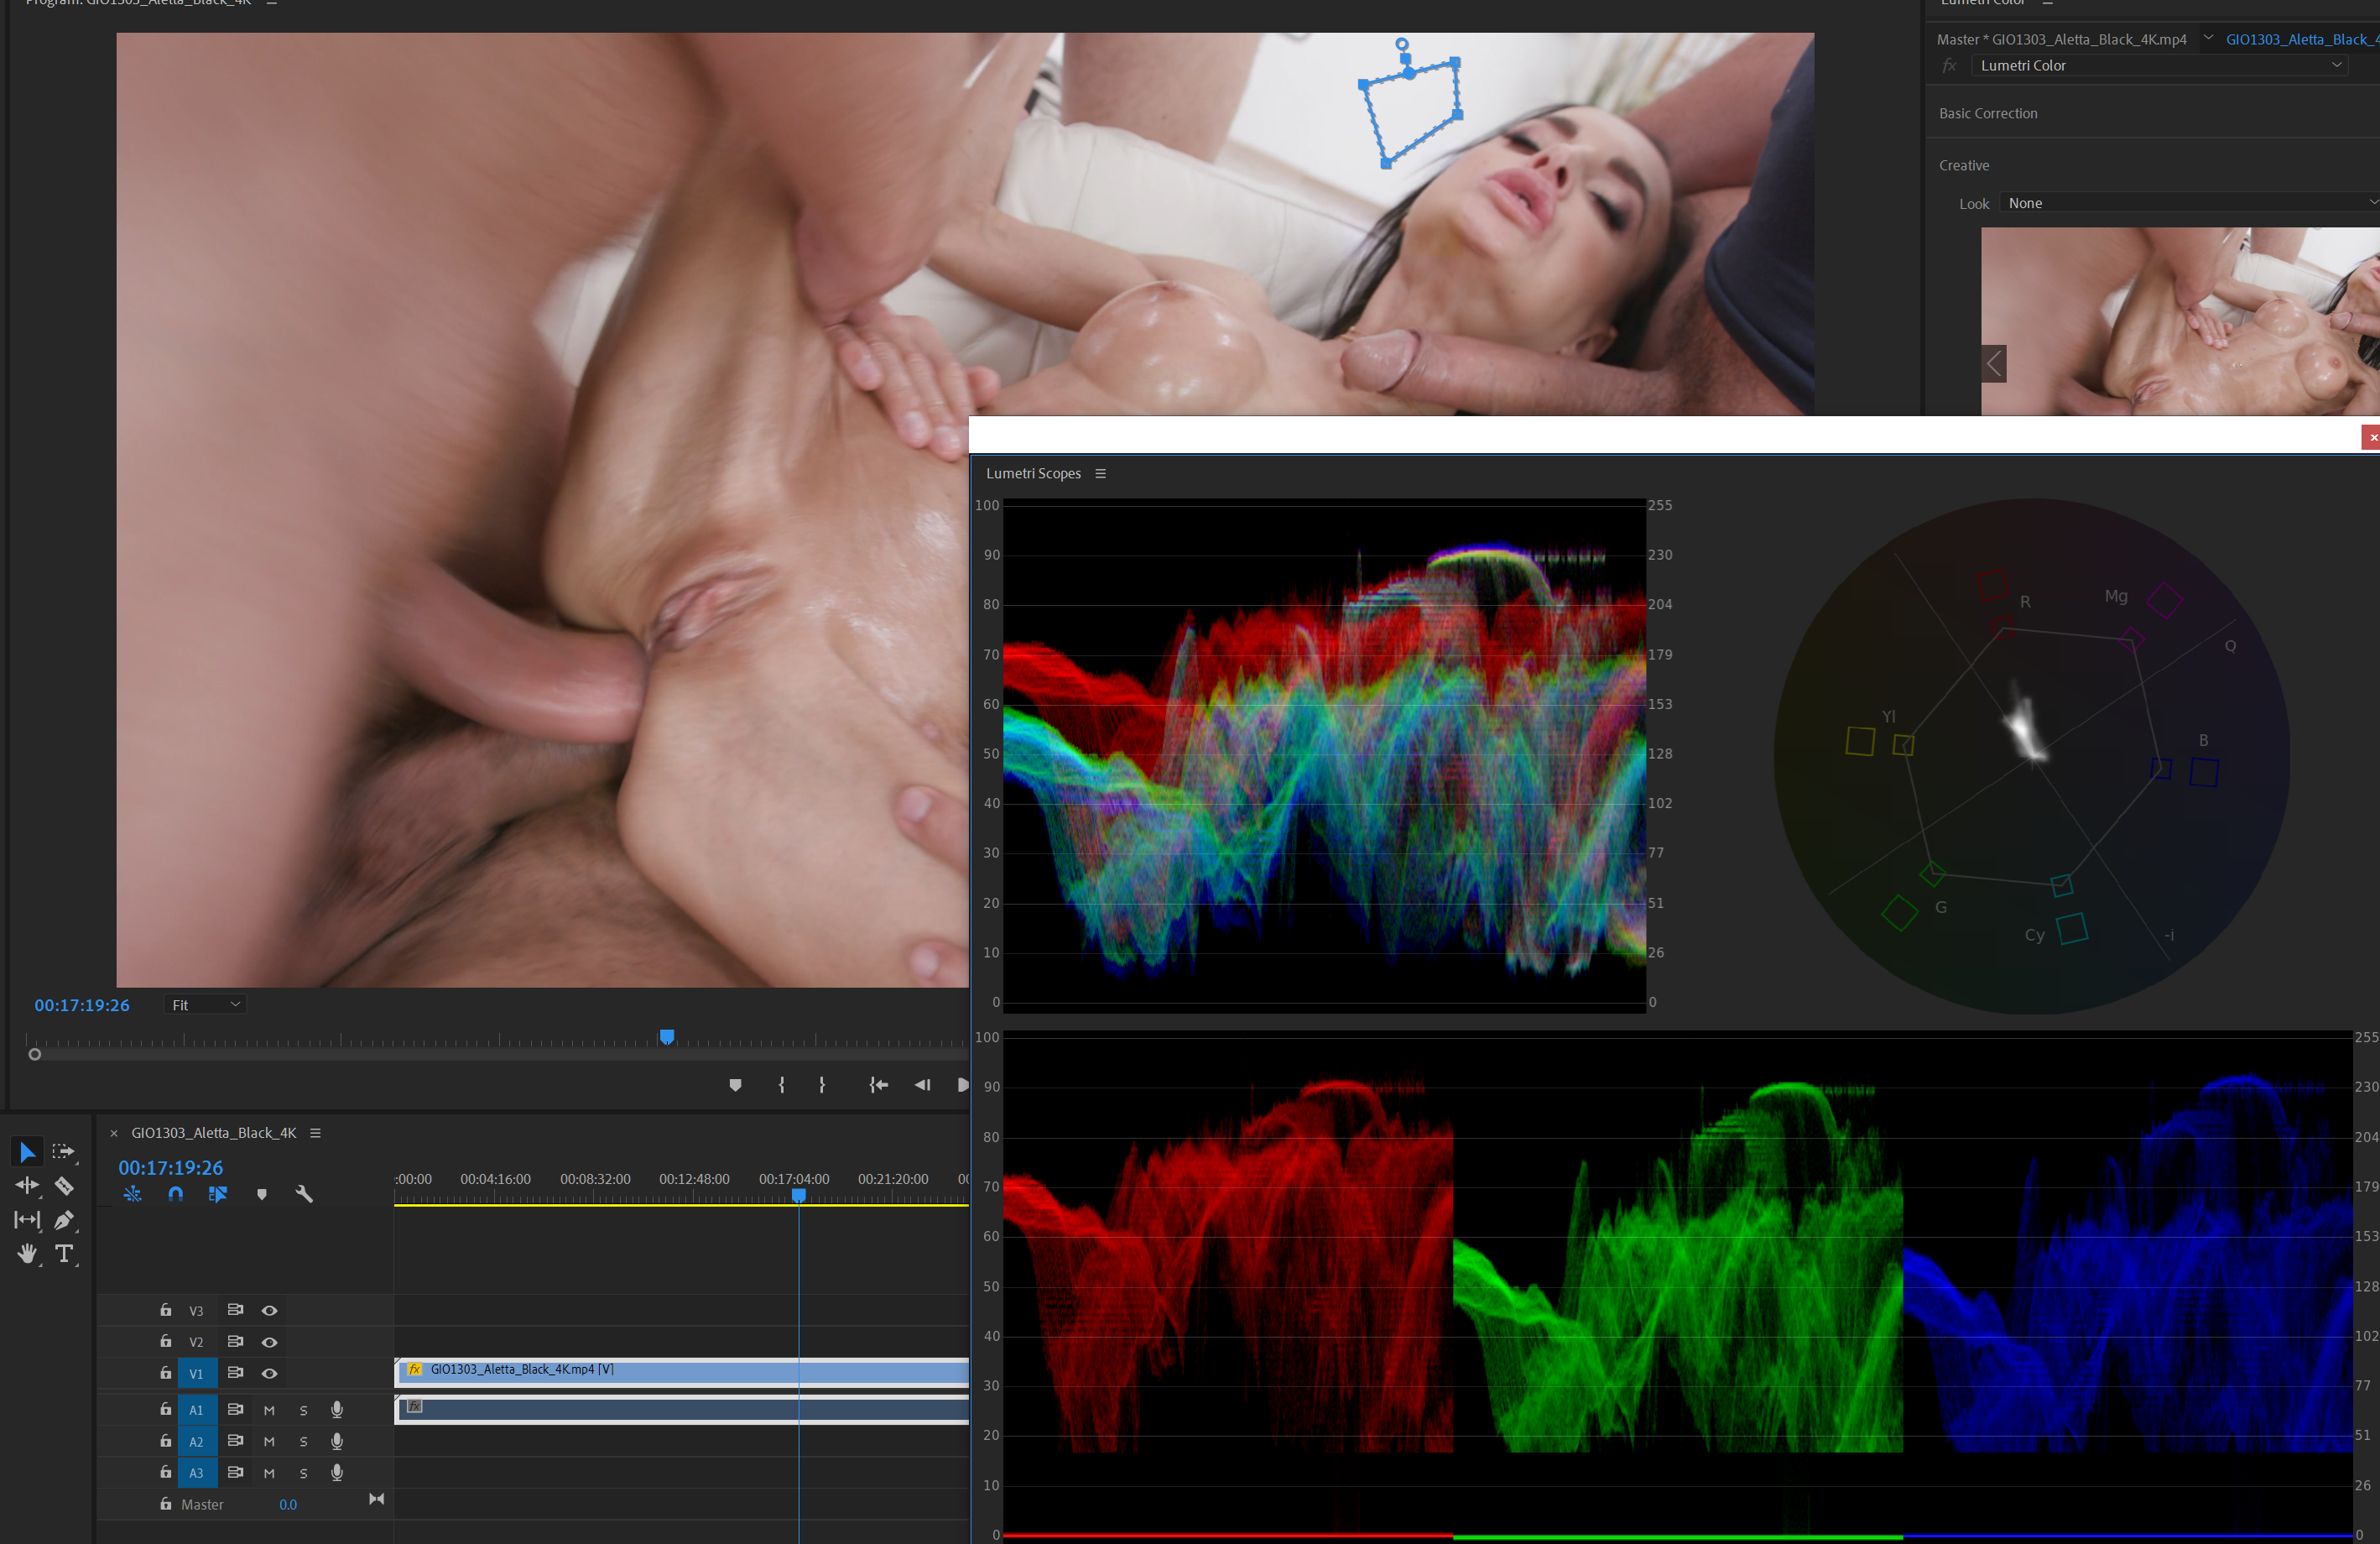Hide track V1 with eye icon
The width and height of the screenshot is (2380, 1544).
tap(269, 1373)
